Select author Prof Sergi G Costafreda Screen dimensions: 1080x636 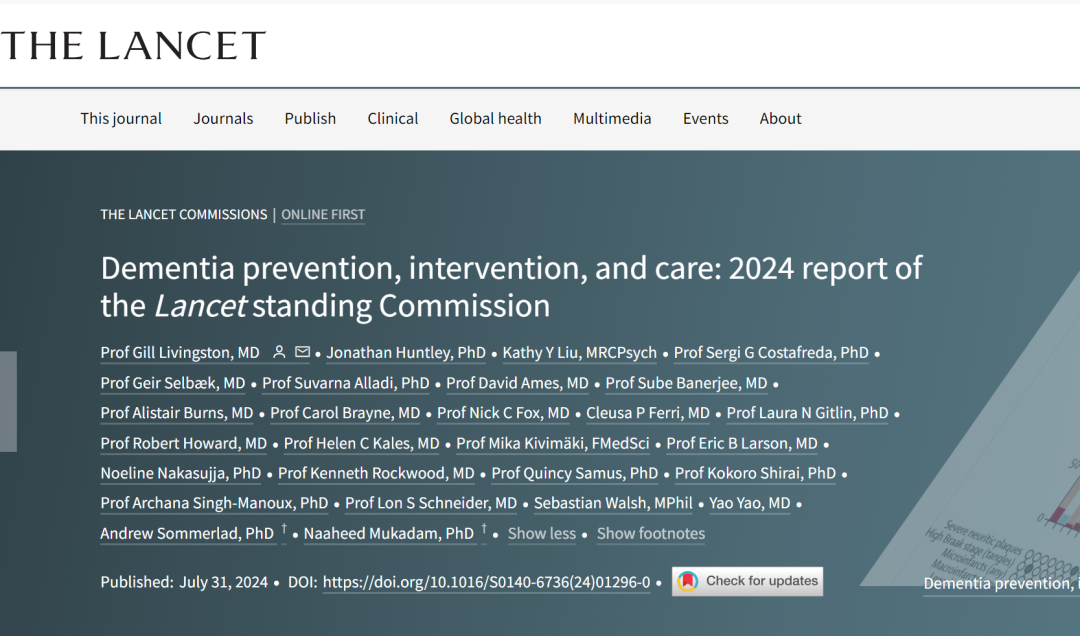(x=771, y=353)
